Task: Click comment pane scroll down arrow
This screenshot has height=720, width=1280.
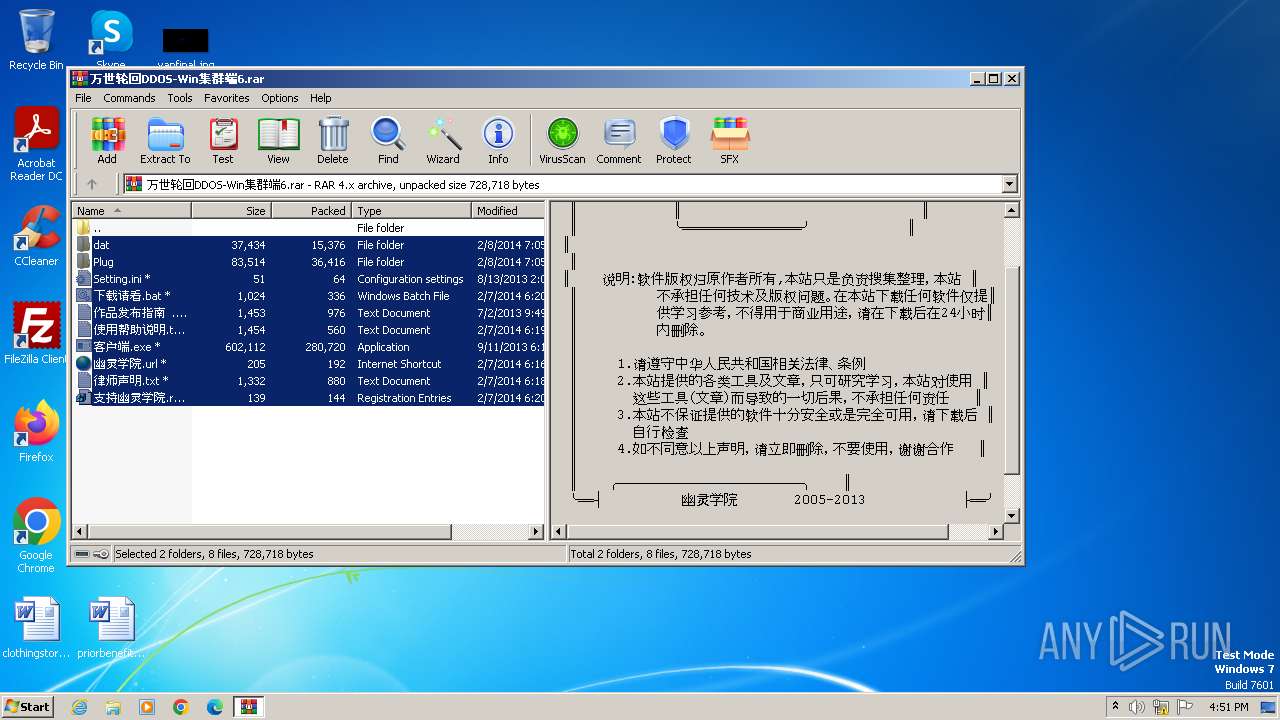Action: [x=1011, y=516]
